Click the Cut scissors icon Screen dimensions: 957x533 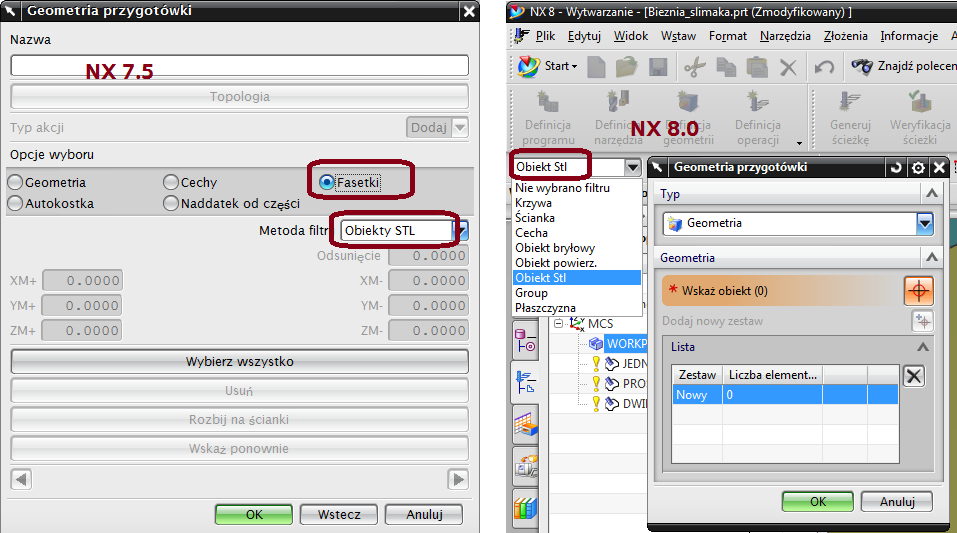[695, 67]
